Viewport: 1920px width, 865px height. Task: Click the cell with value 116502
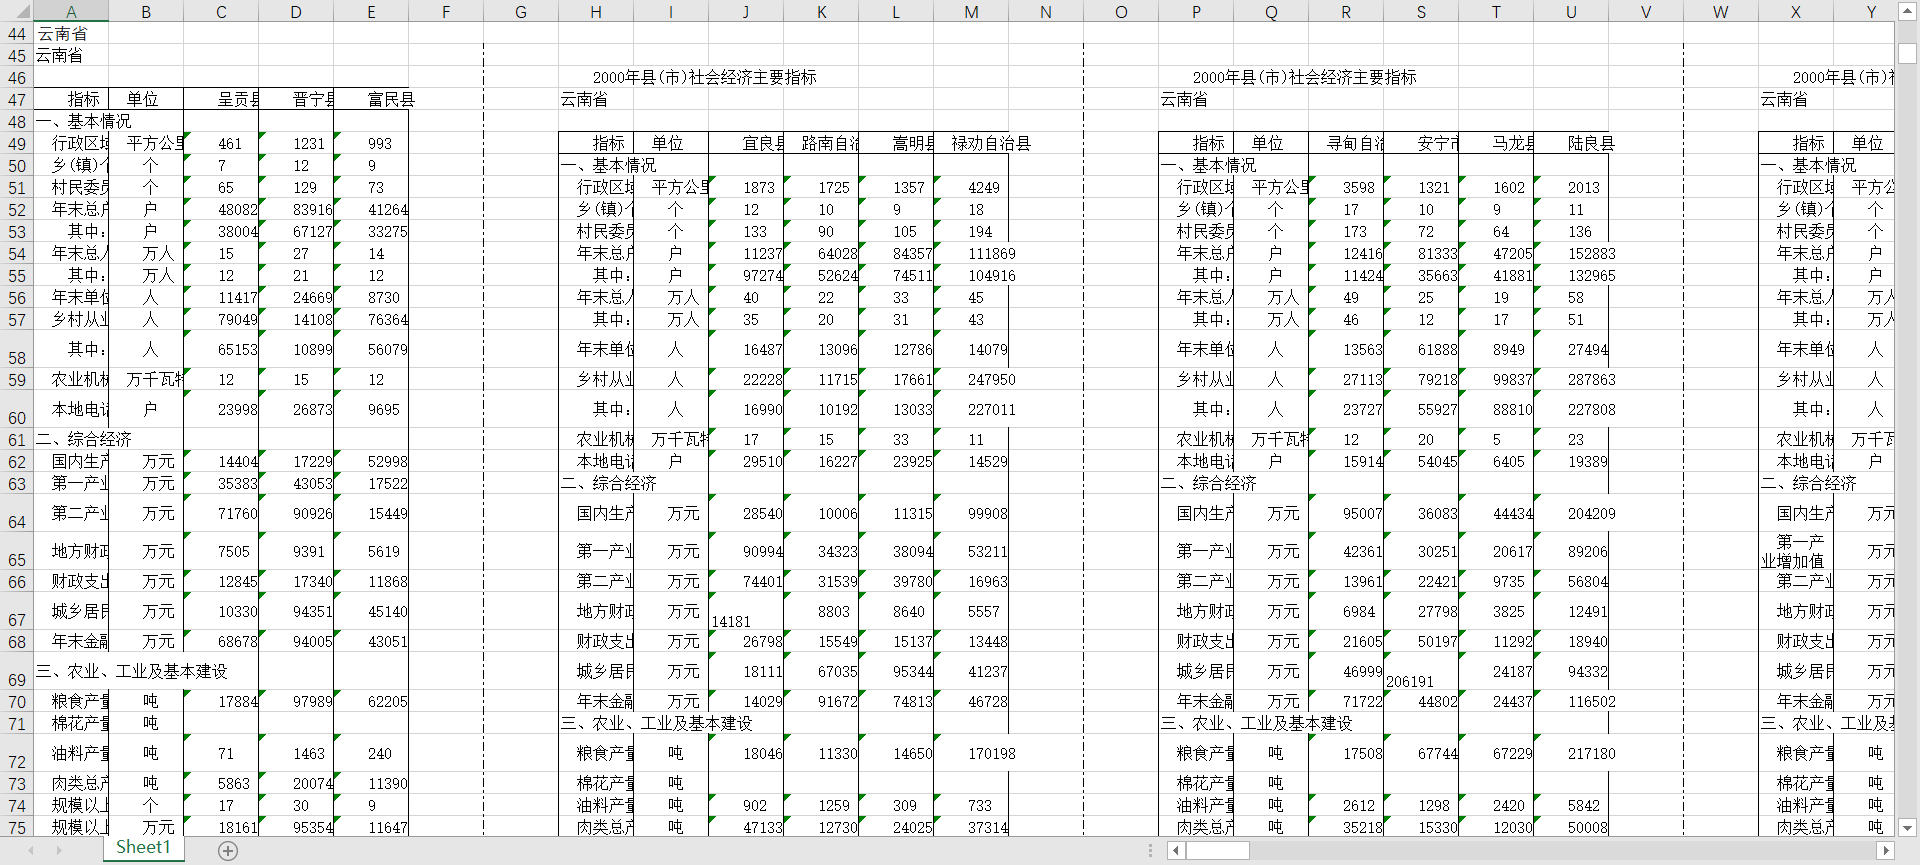[x=1571, y=701]
